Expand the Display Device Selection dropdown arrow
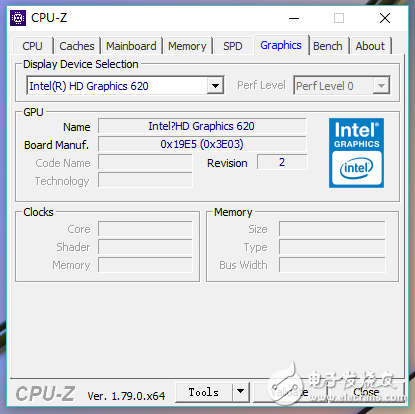 (x=215, y=86)
